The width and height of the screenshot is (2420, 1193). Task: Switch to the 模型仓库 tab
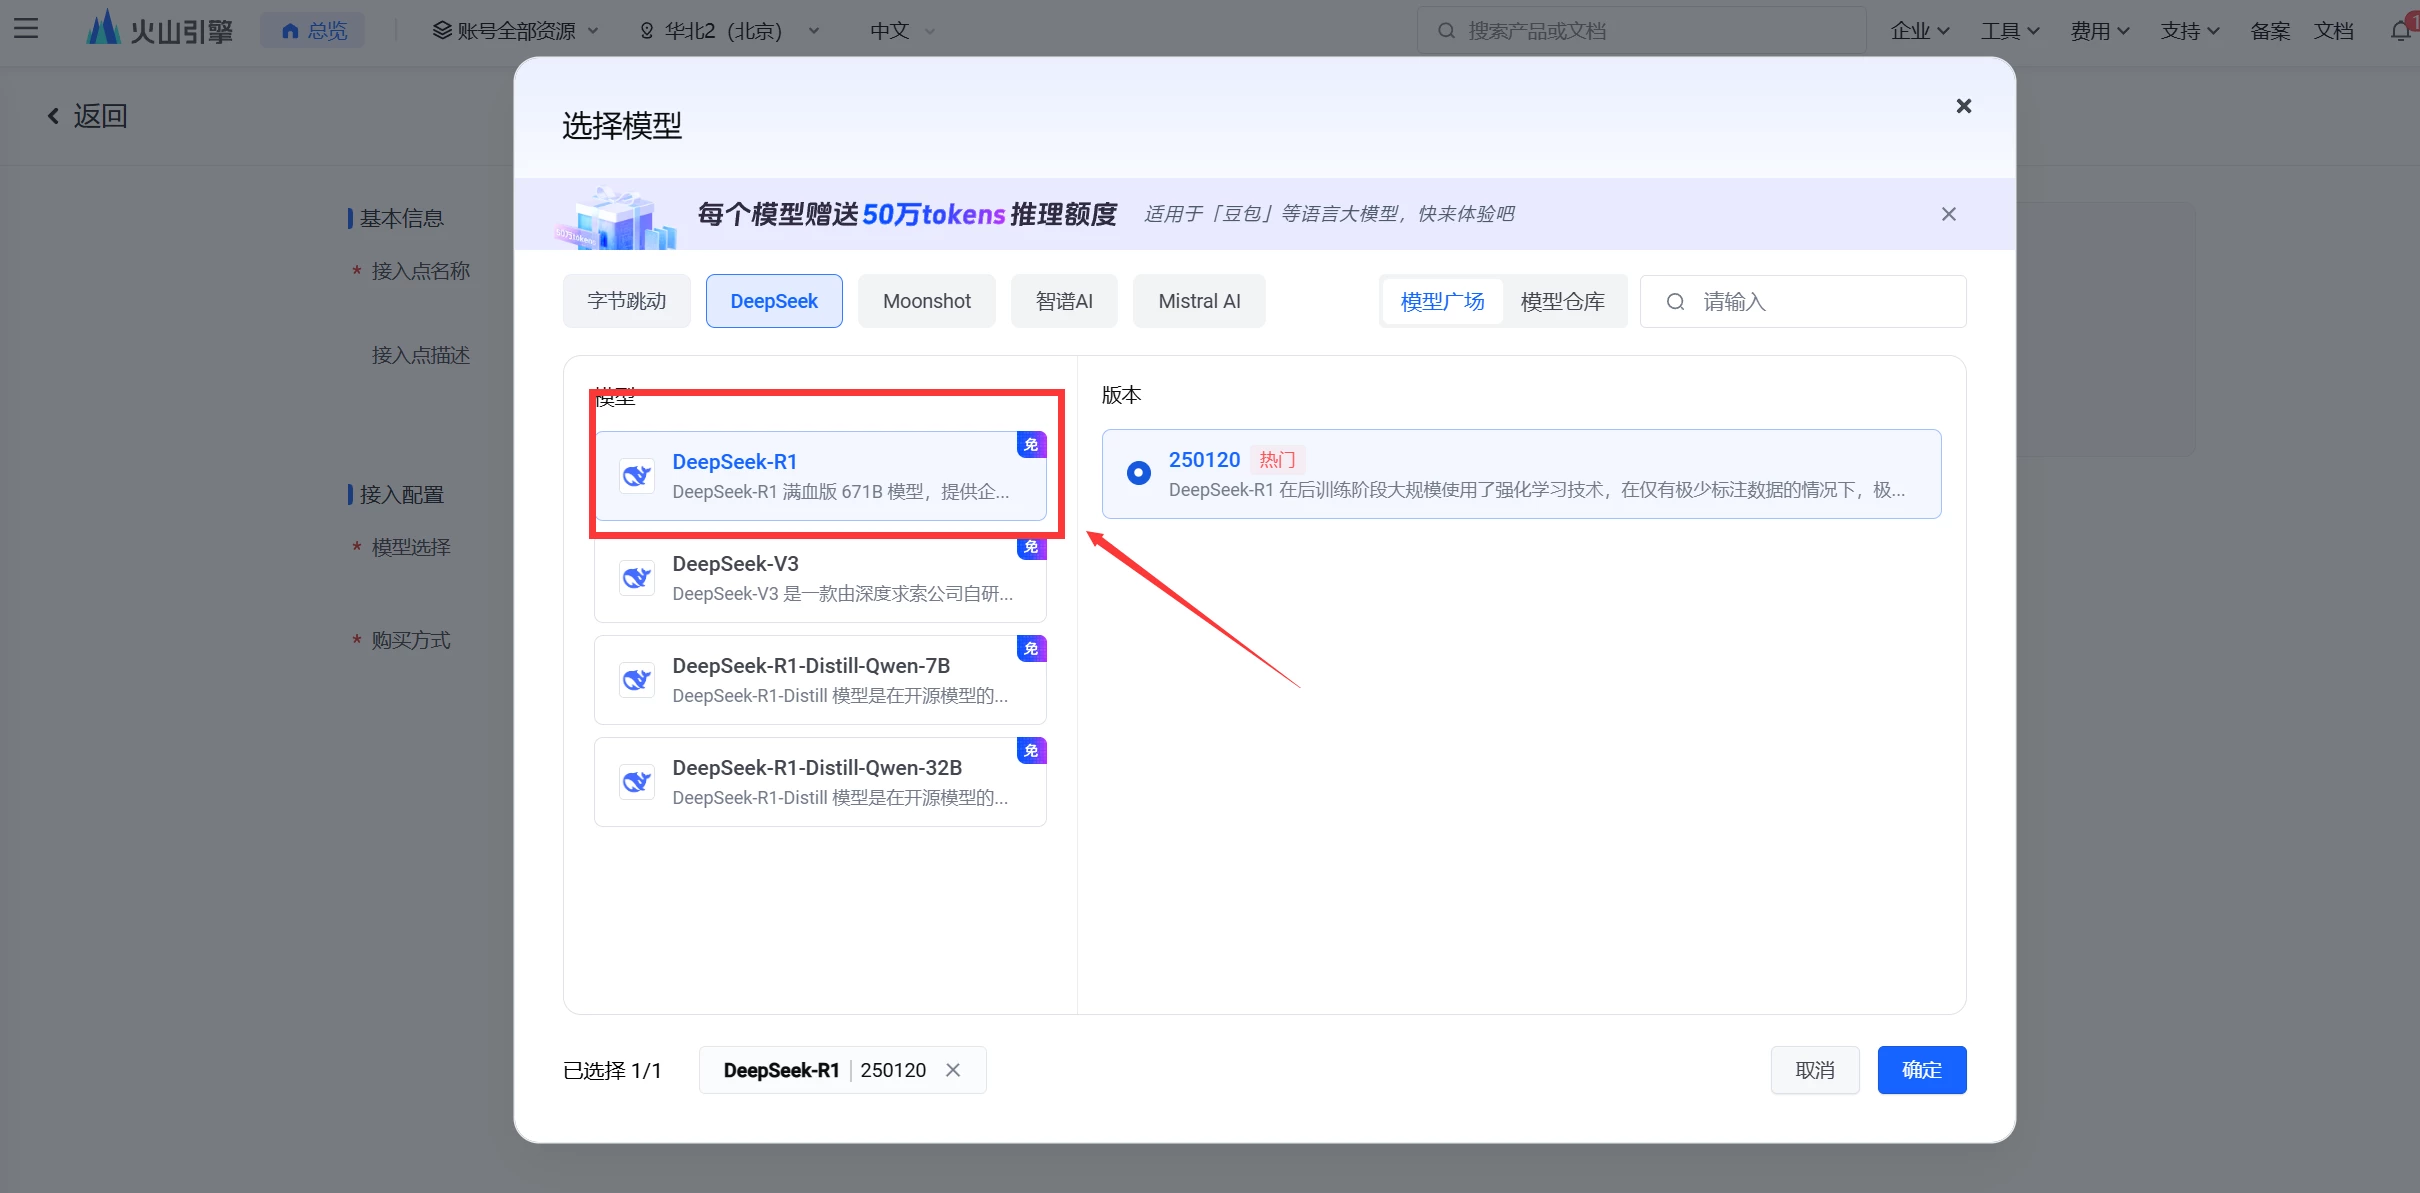1562,301
